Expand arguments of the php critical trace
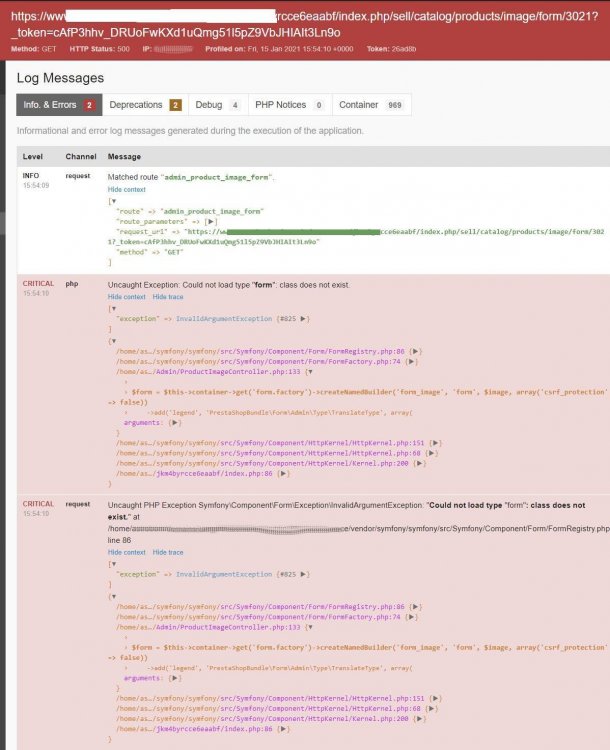610x750 pixels. pyautogui.click(x=175, y=423)
